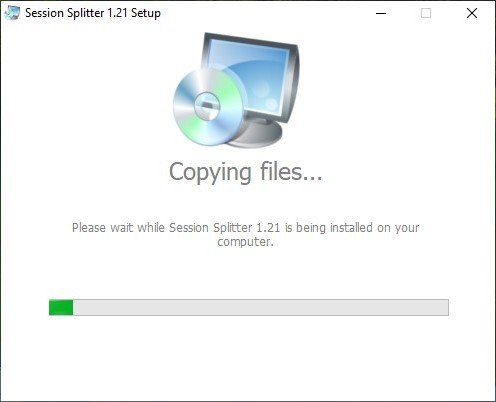Click the "Copying files..." heading
Viewport: 496px width, 402px height.
point(246,172)
